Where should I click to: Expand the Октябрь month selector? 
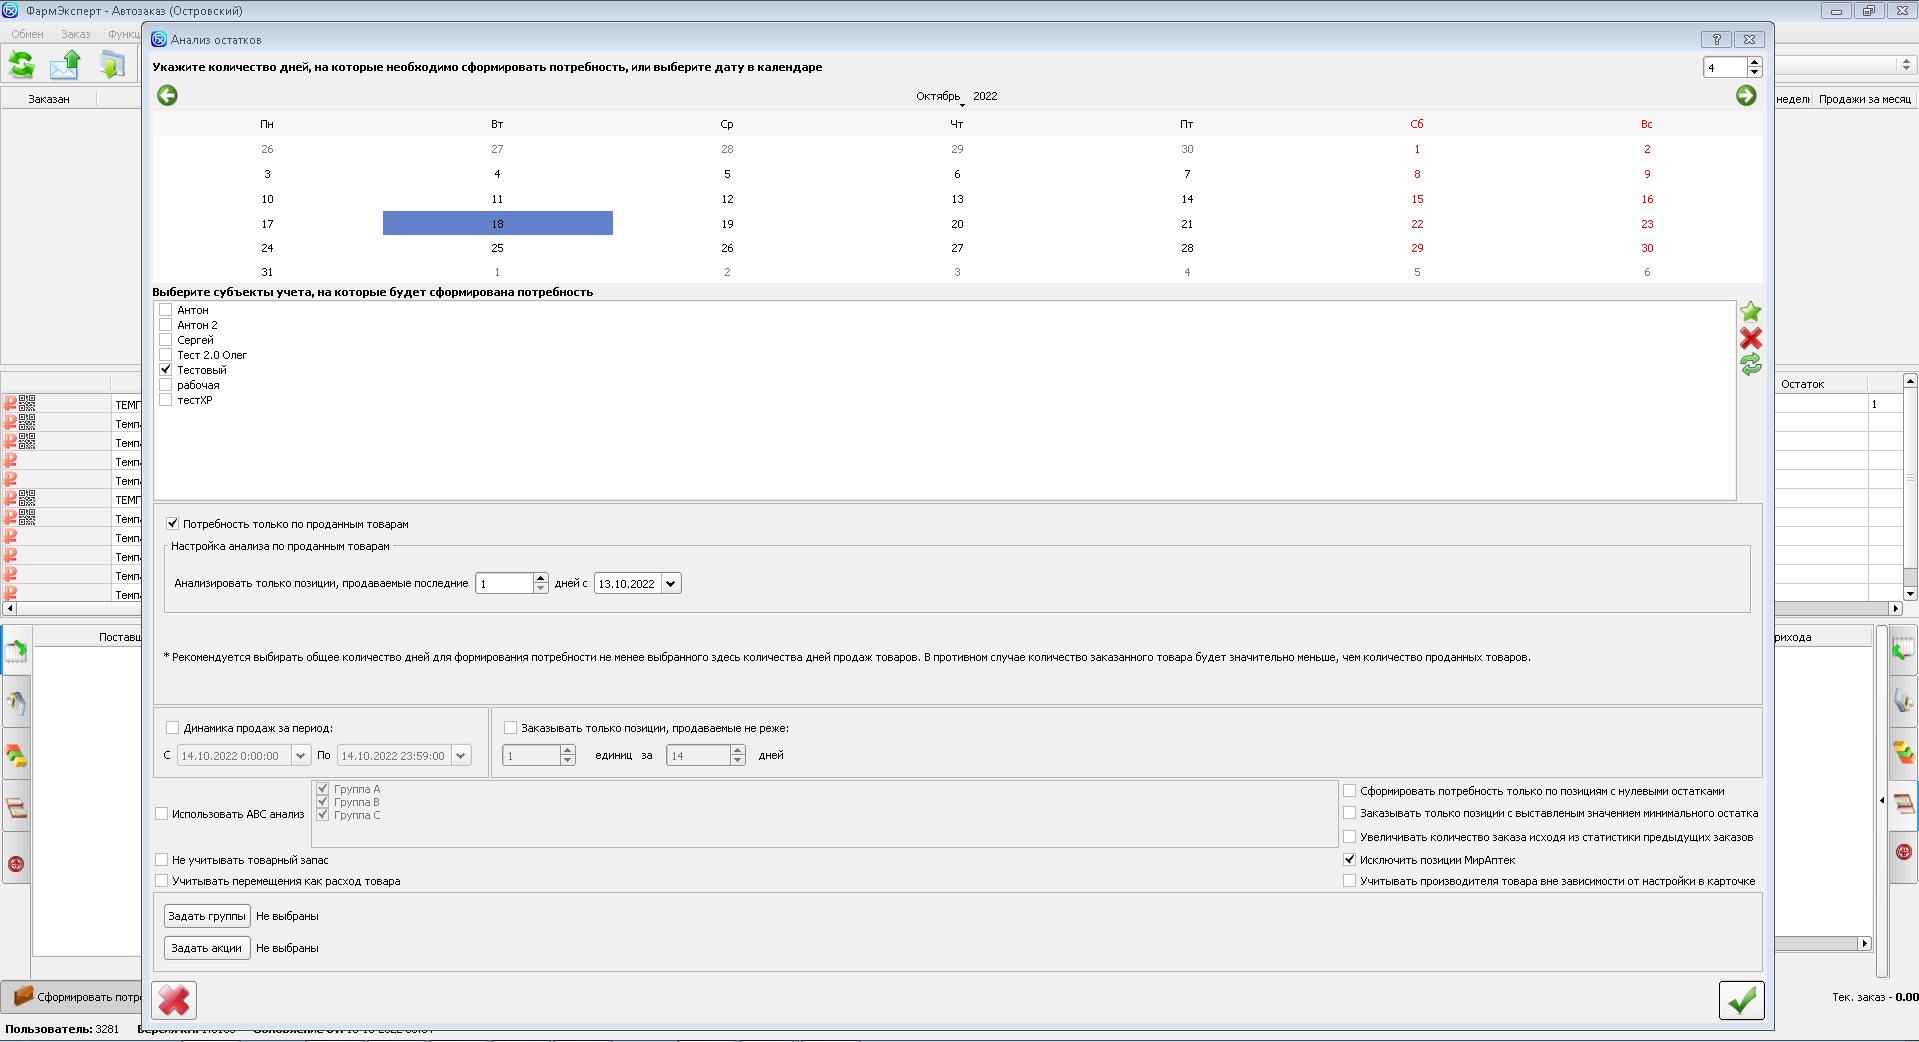coord(940,97)
